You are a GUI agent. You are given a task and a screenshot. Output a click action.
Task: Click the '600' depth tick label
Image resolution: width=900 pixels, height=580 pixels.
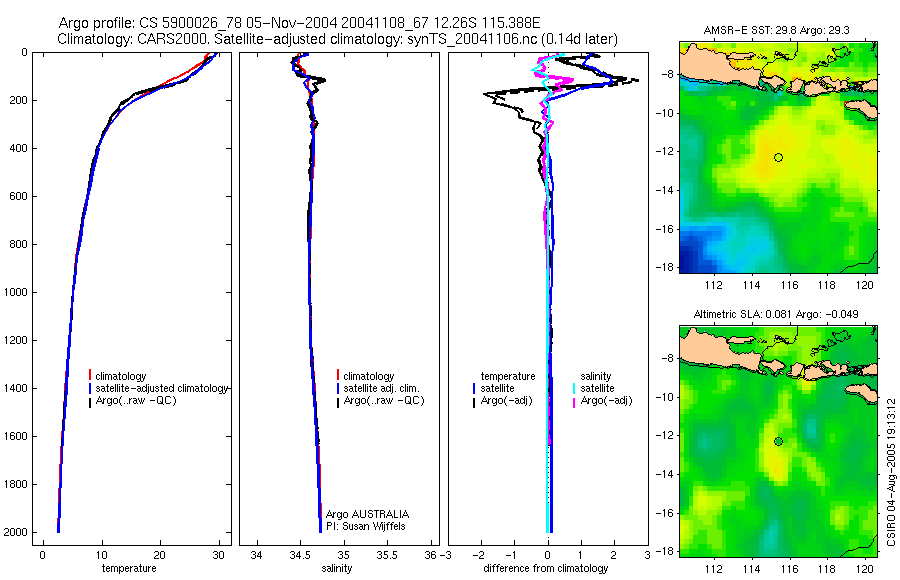tap(18, 196)
